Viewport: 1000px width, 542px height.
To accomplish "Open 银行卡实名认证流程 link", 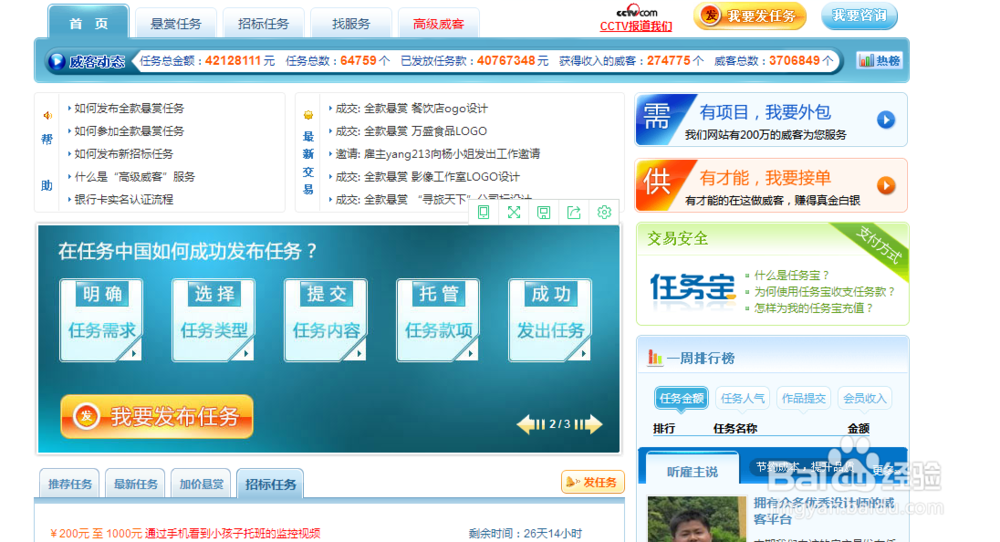I will [x=124, y=200].
